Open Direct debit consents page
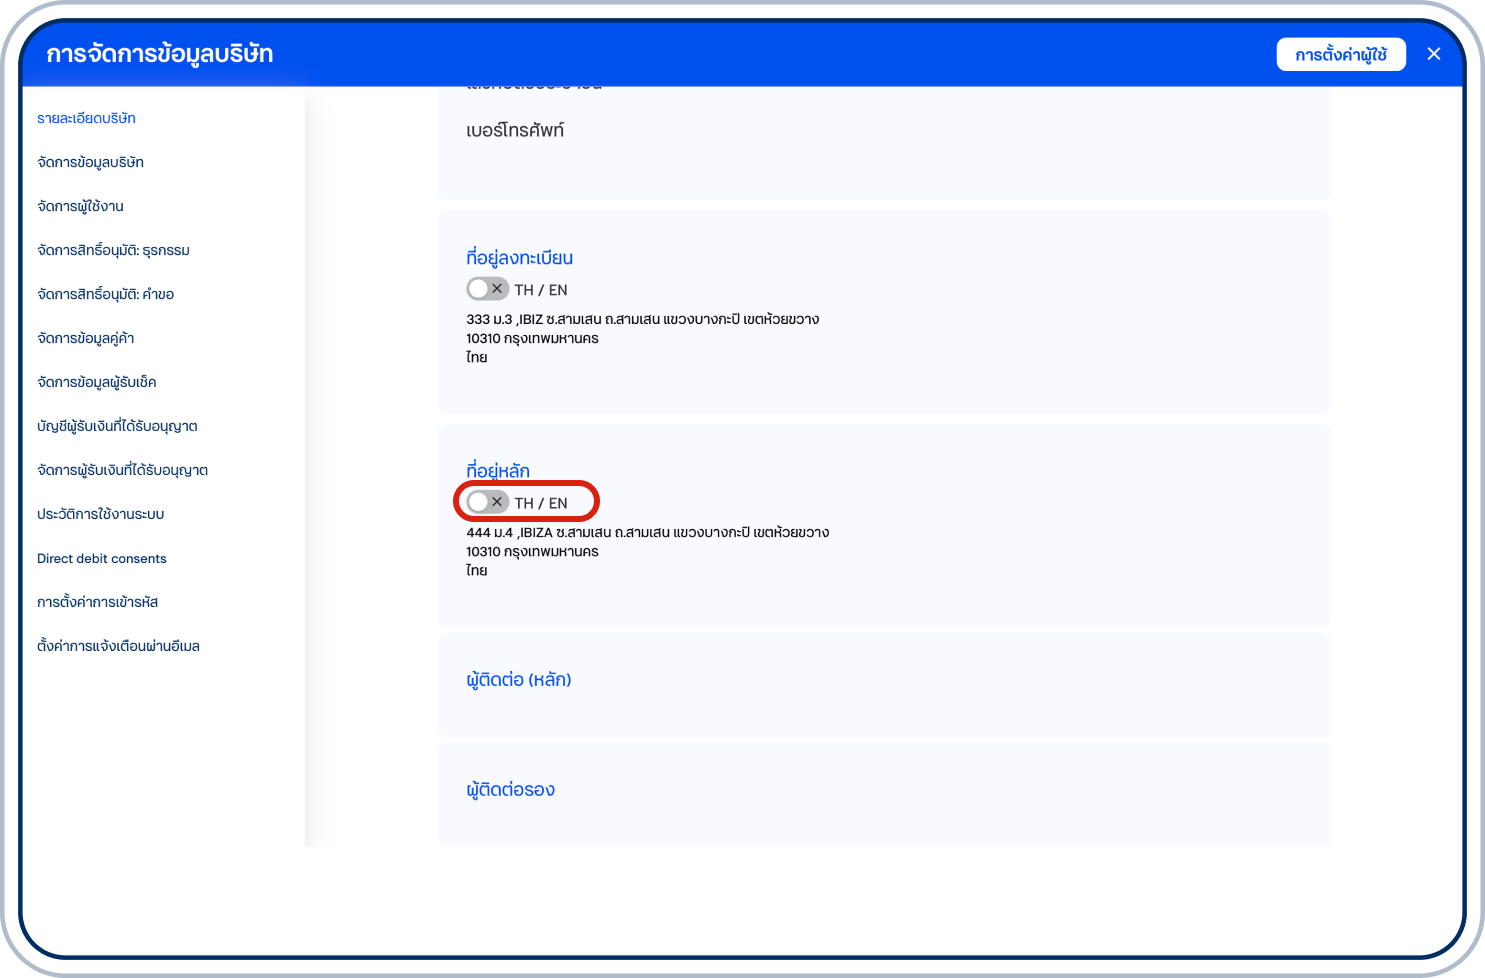The image size is (1485, 978). tap(101, 558)
